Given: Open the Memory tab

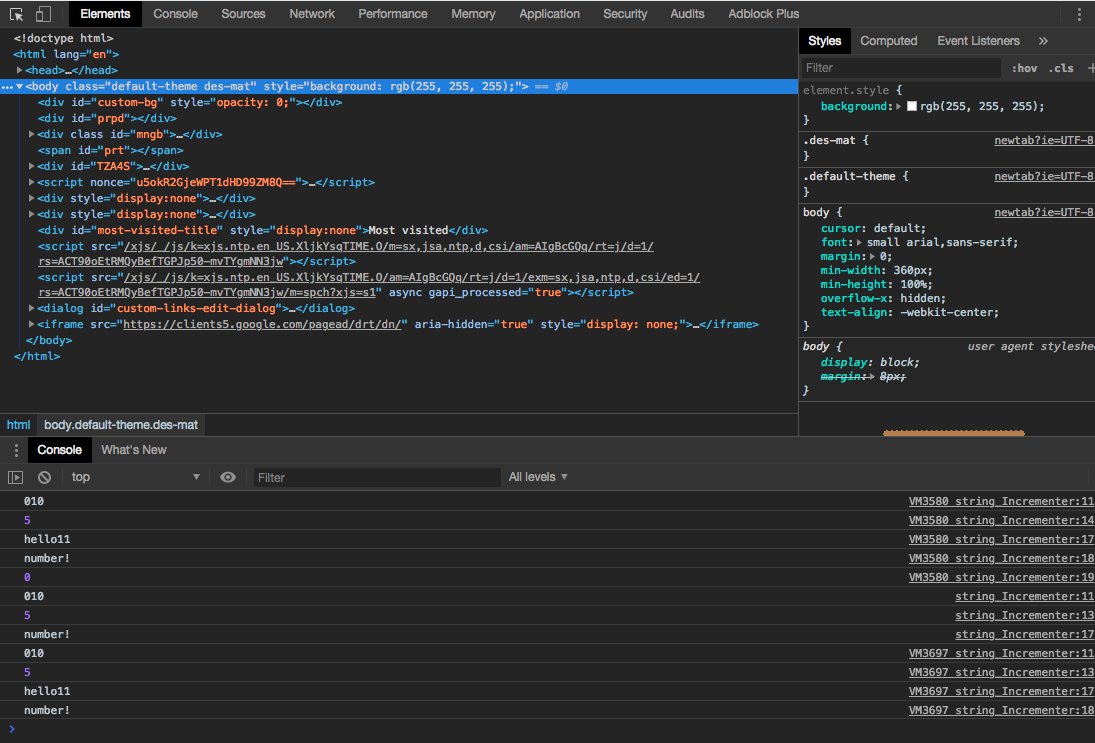Looking at the screenshot, I should pos(473,14).
